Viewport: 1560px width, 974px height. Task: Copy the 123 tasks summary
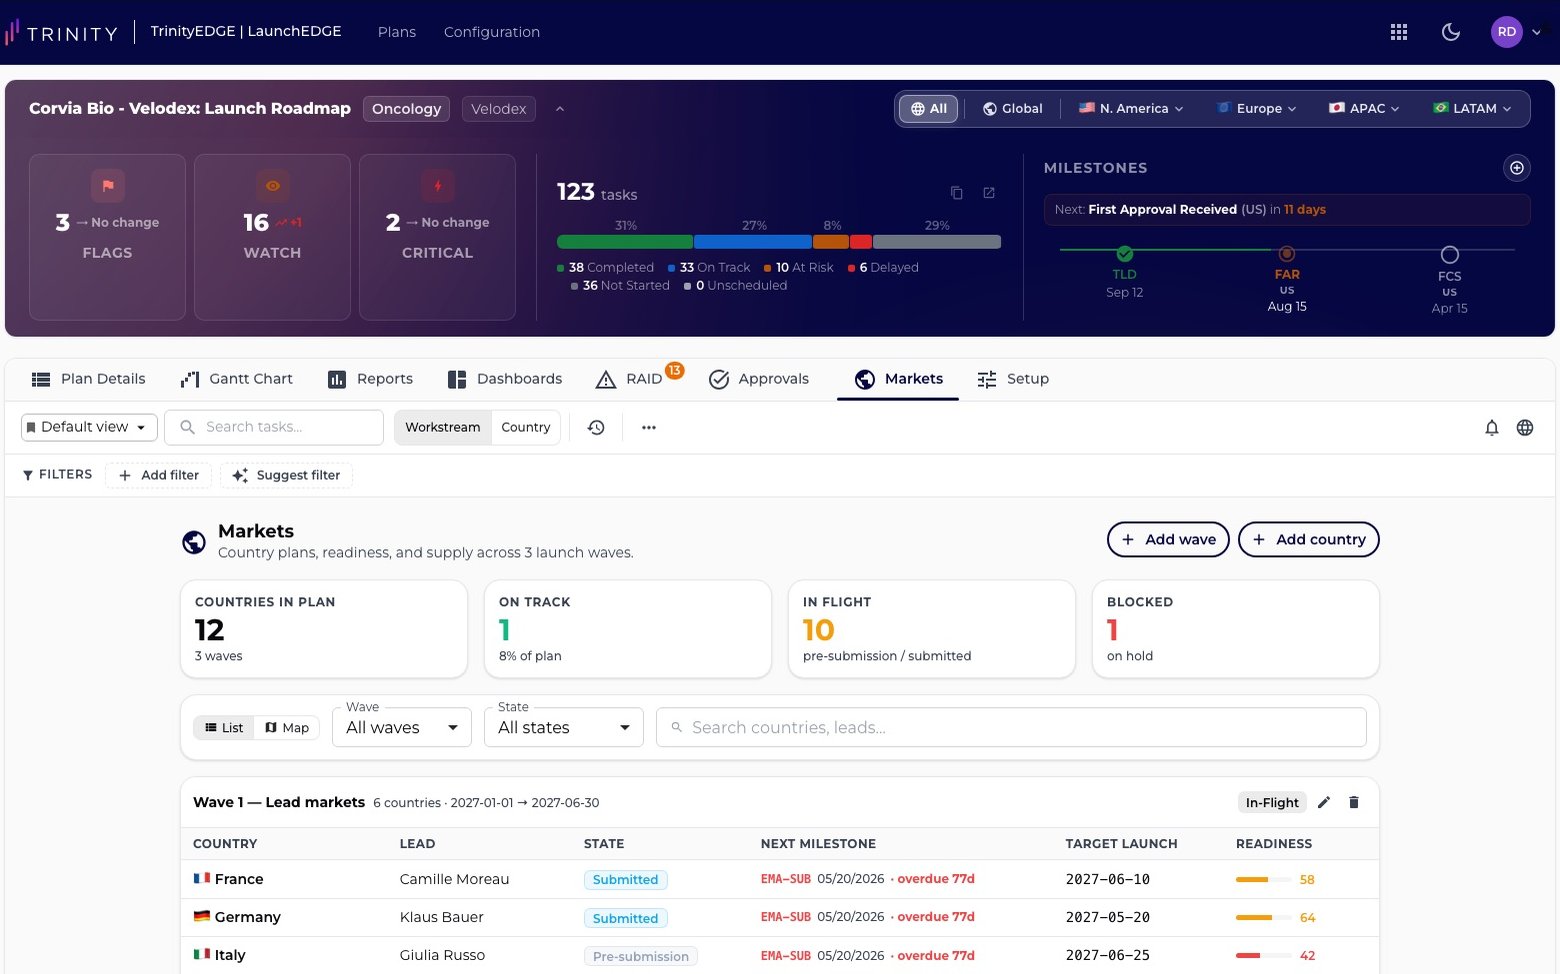coord(956,193)
